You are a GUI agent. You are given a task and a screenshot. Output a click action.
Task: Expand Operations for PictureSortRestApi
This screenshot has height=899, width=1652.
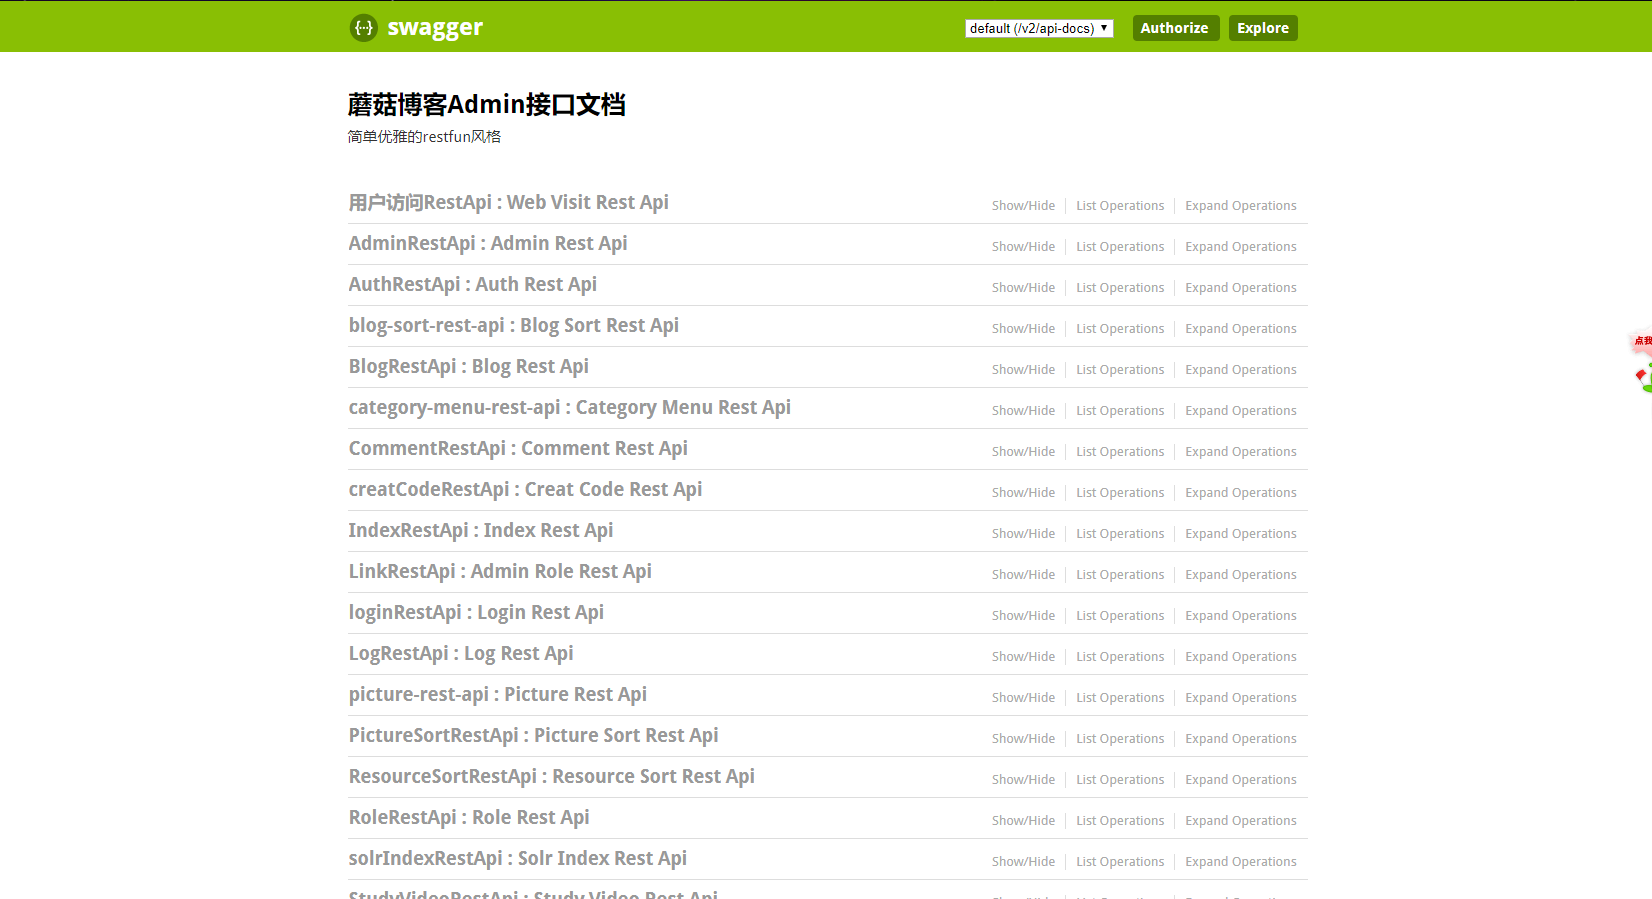pyautogui.click(x=1241, y=739)
